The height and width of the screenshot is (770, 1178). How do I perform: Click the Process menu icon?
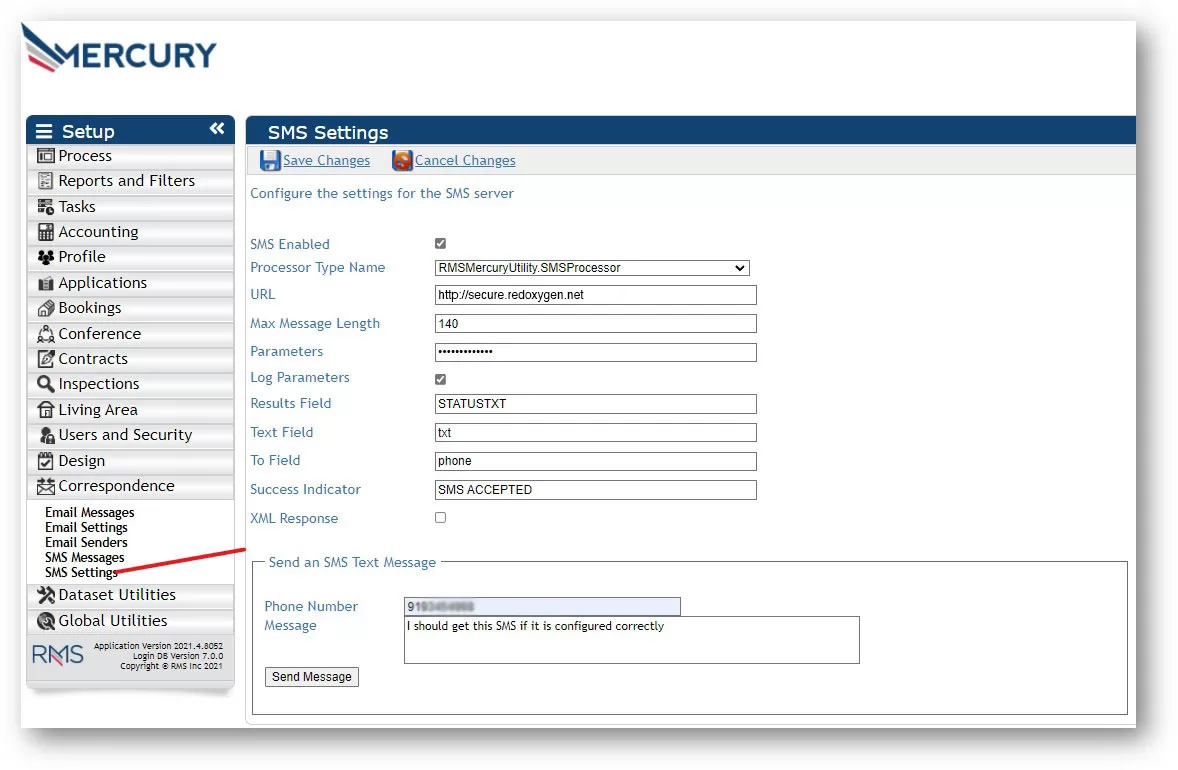coord(46,156)
